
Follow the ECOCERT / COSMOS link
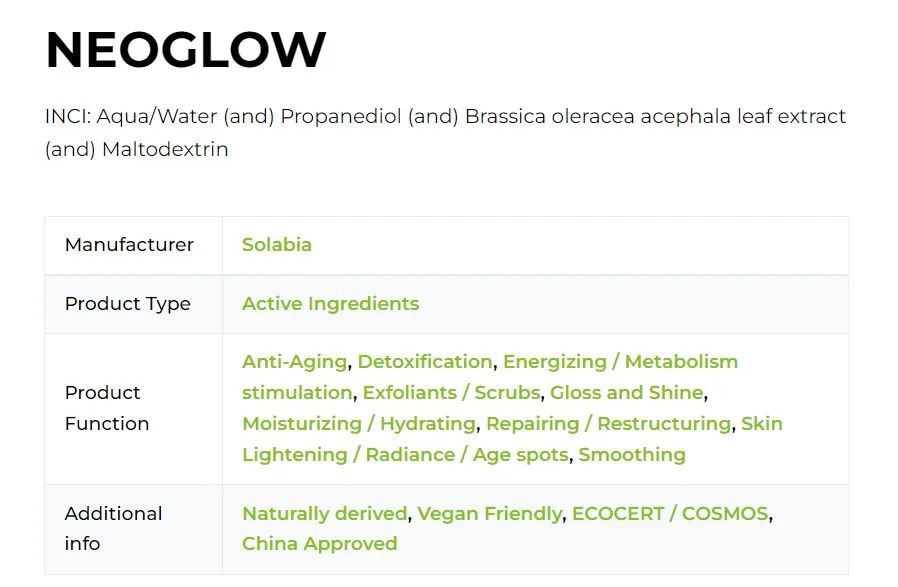(x=670, y=514)
